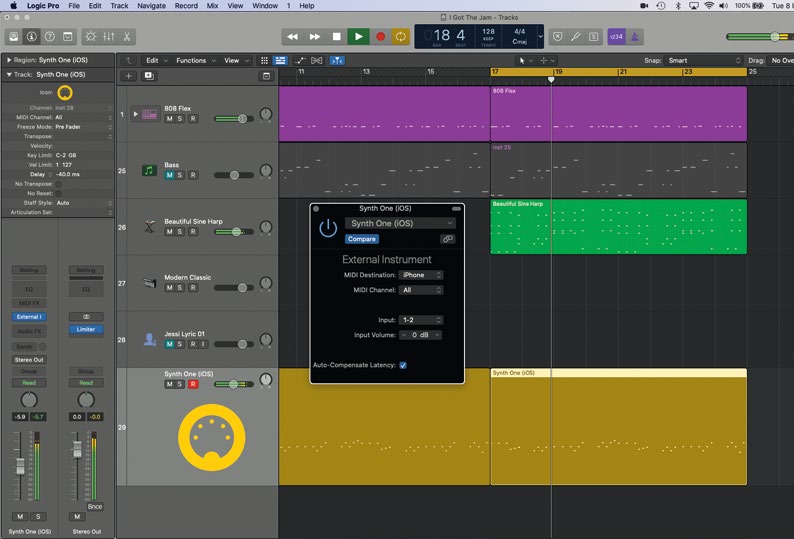Toggle the Catch Playhead button
This screenshot has height=539, width=794.
tap(337, 60)
